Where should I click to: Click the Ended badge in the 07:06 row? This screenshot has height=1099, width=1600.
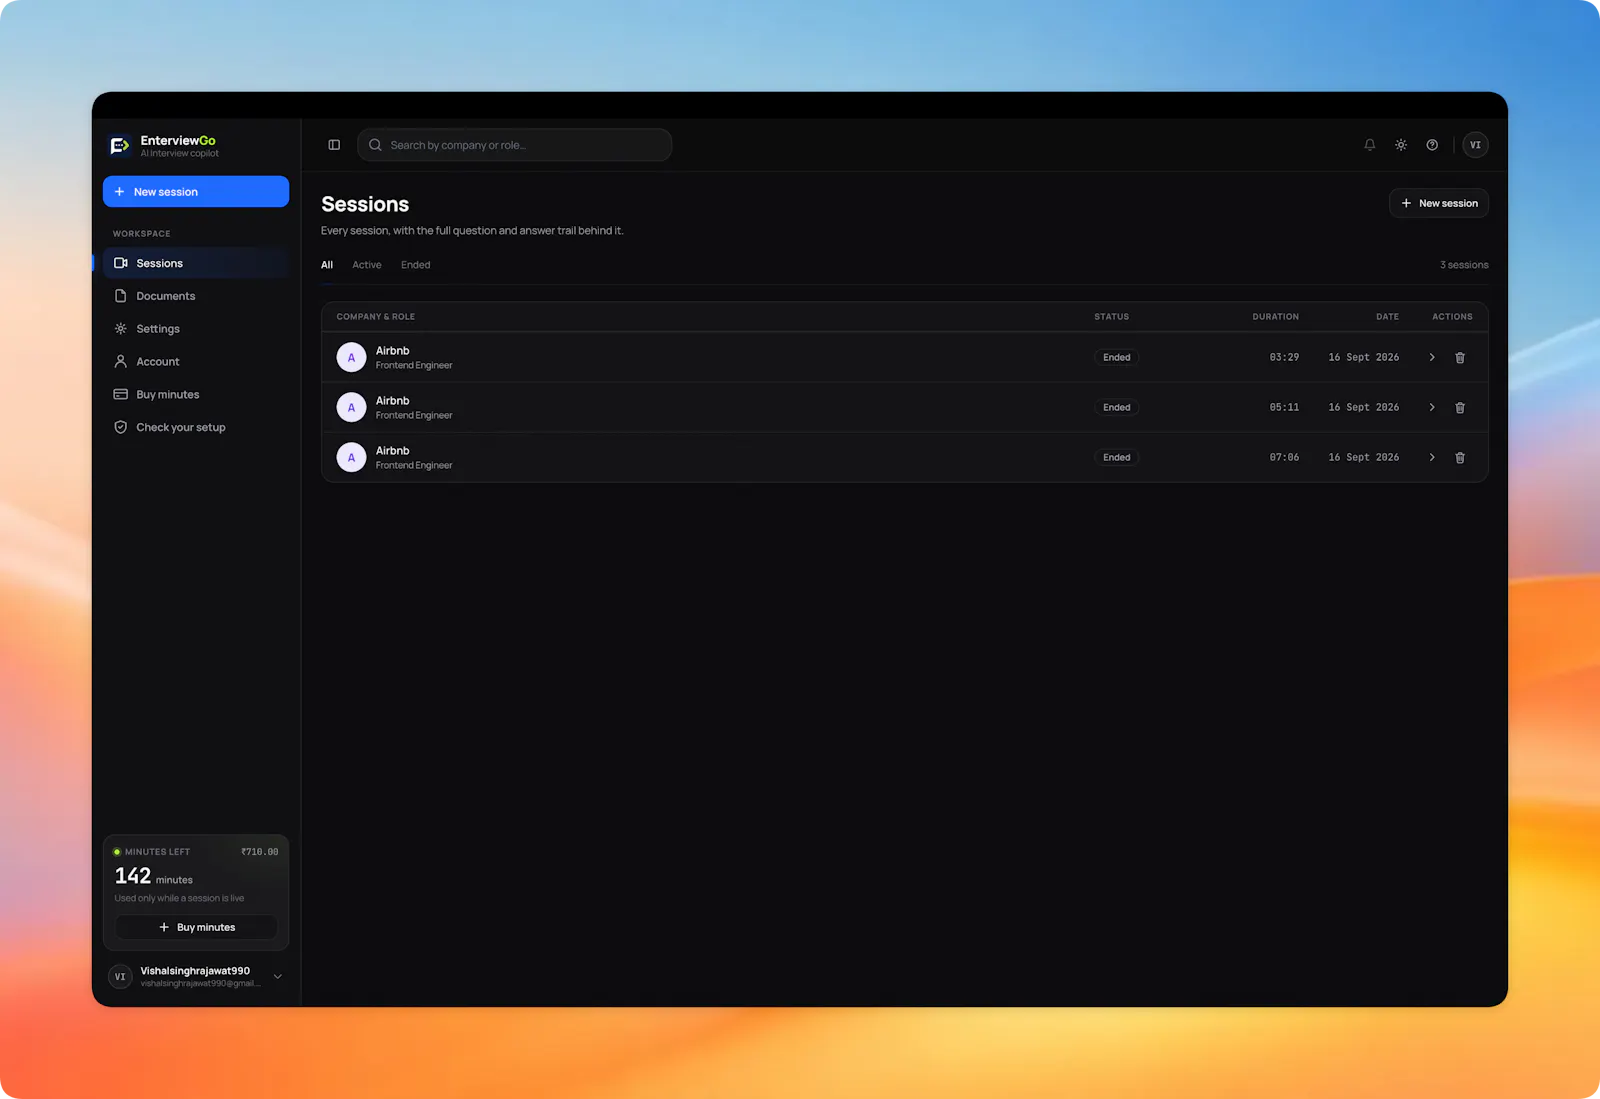pyautogui.click(x=1117, y=457)
